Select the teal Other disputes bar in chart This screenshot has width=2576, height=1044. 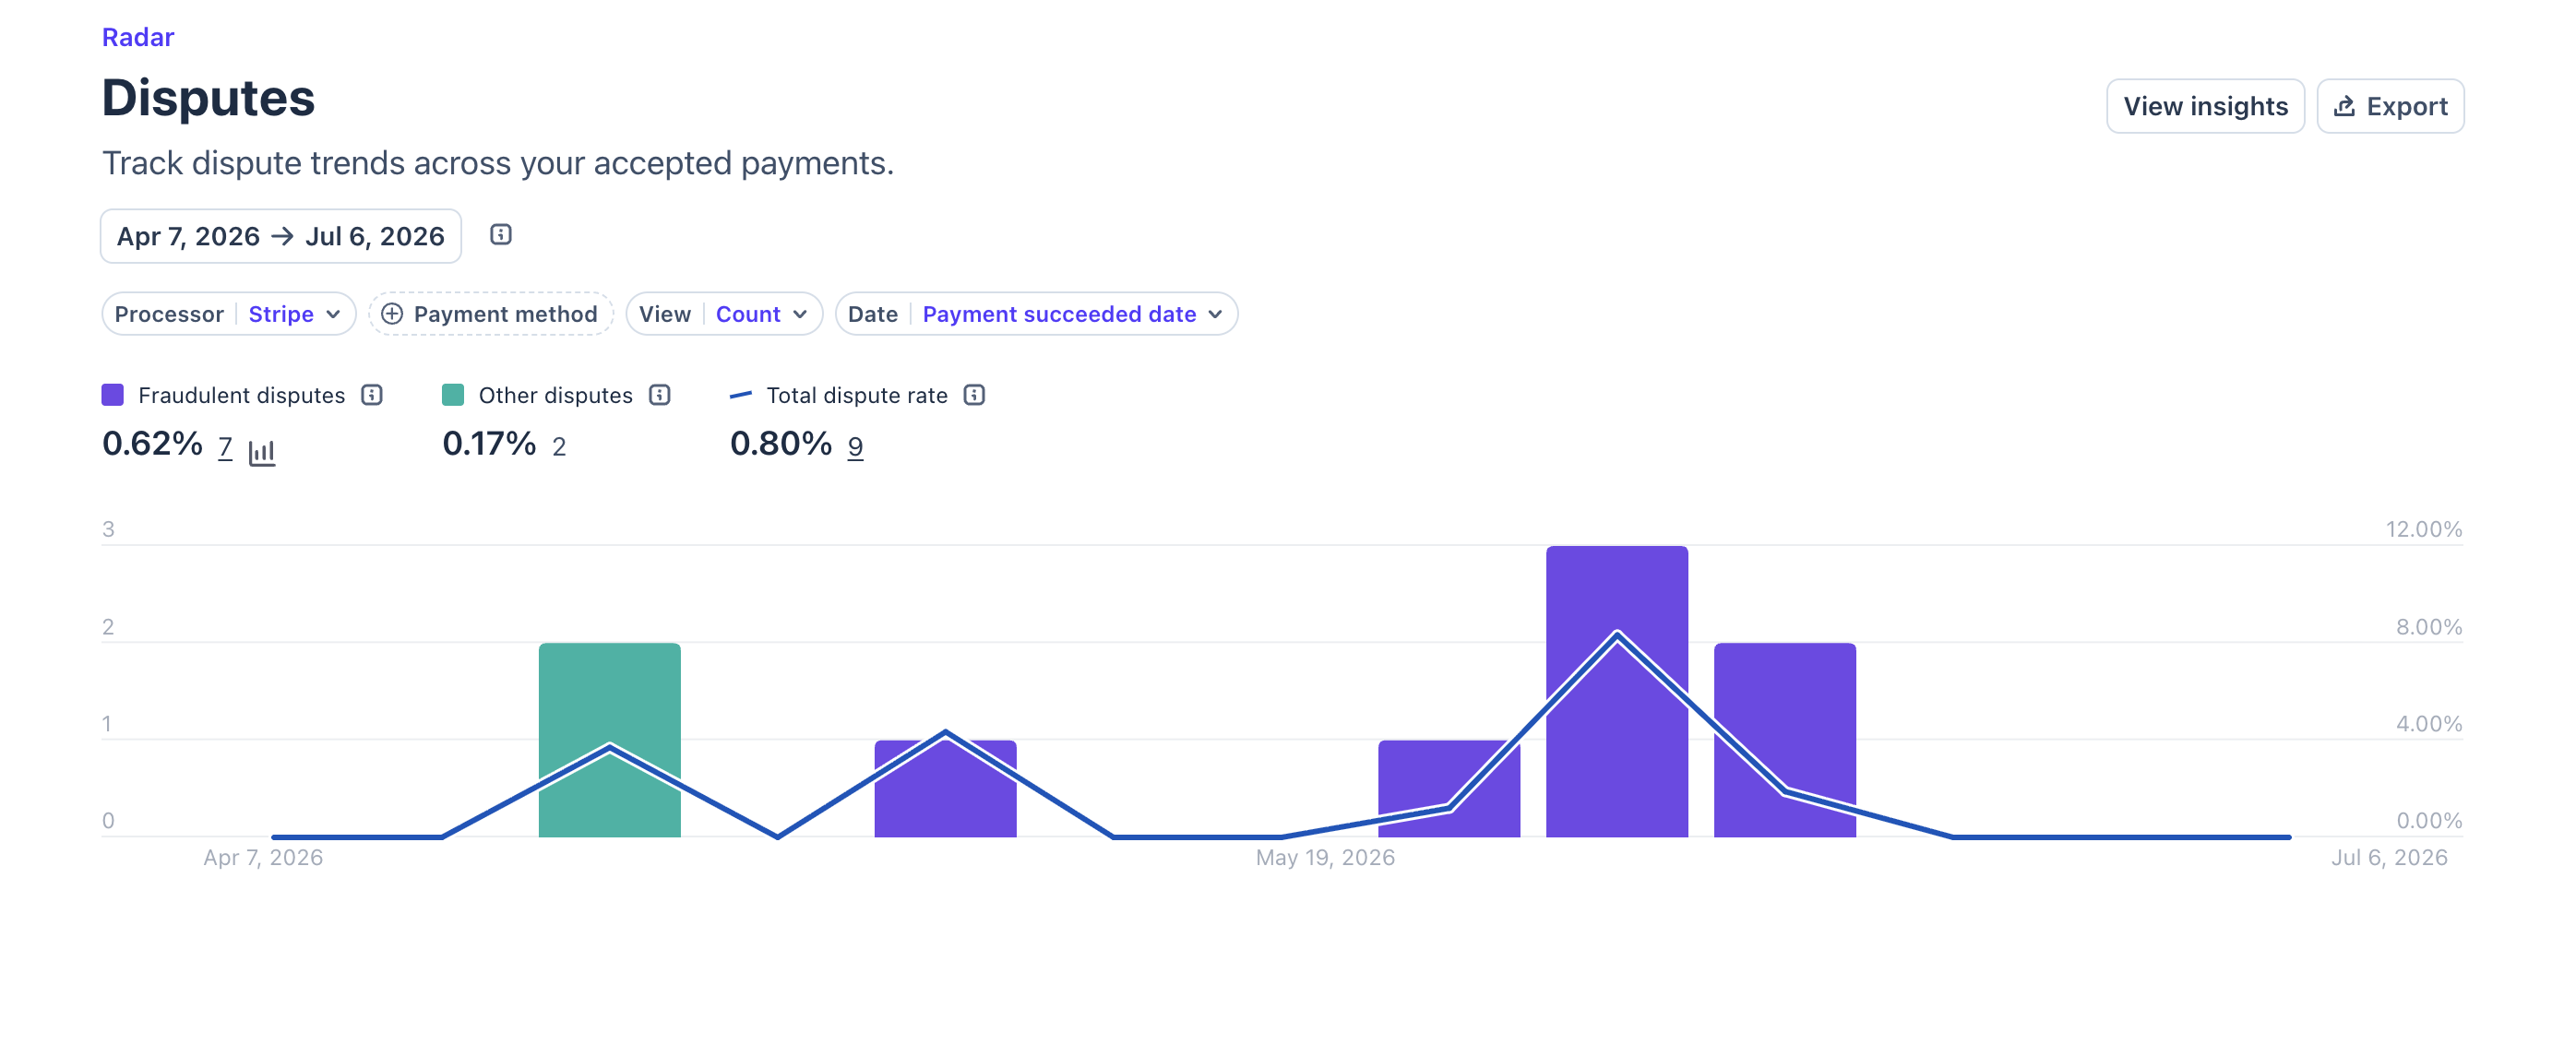610,740
